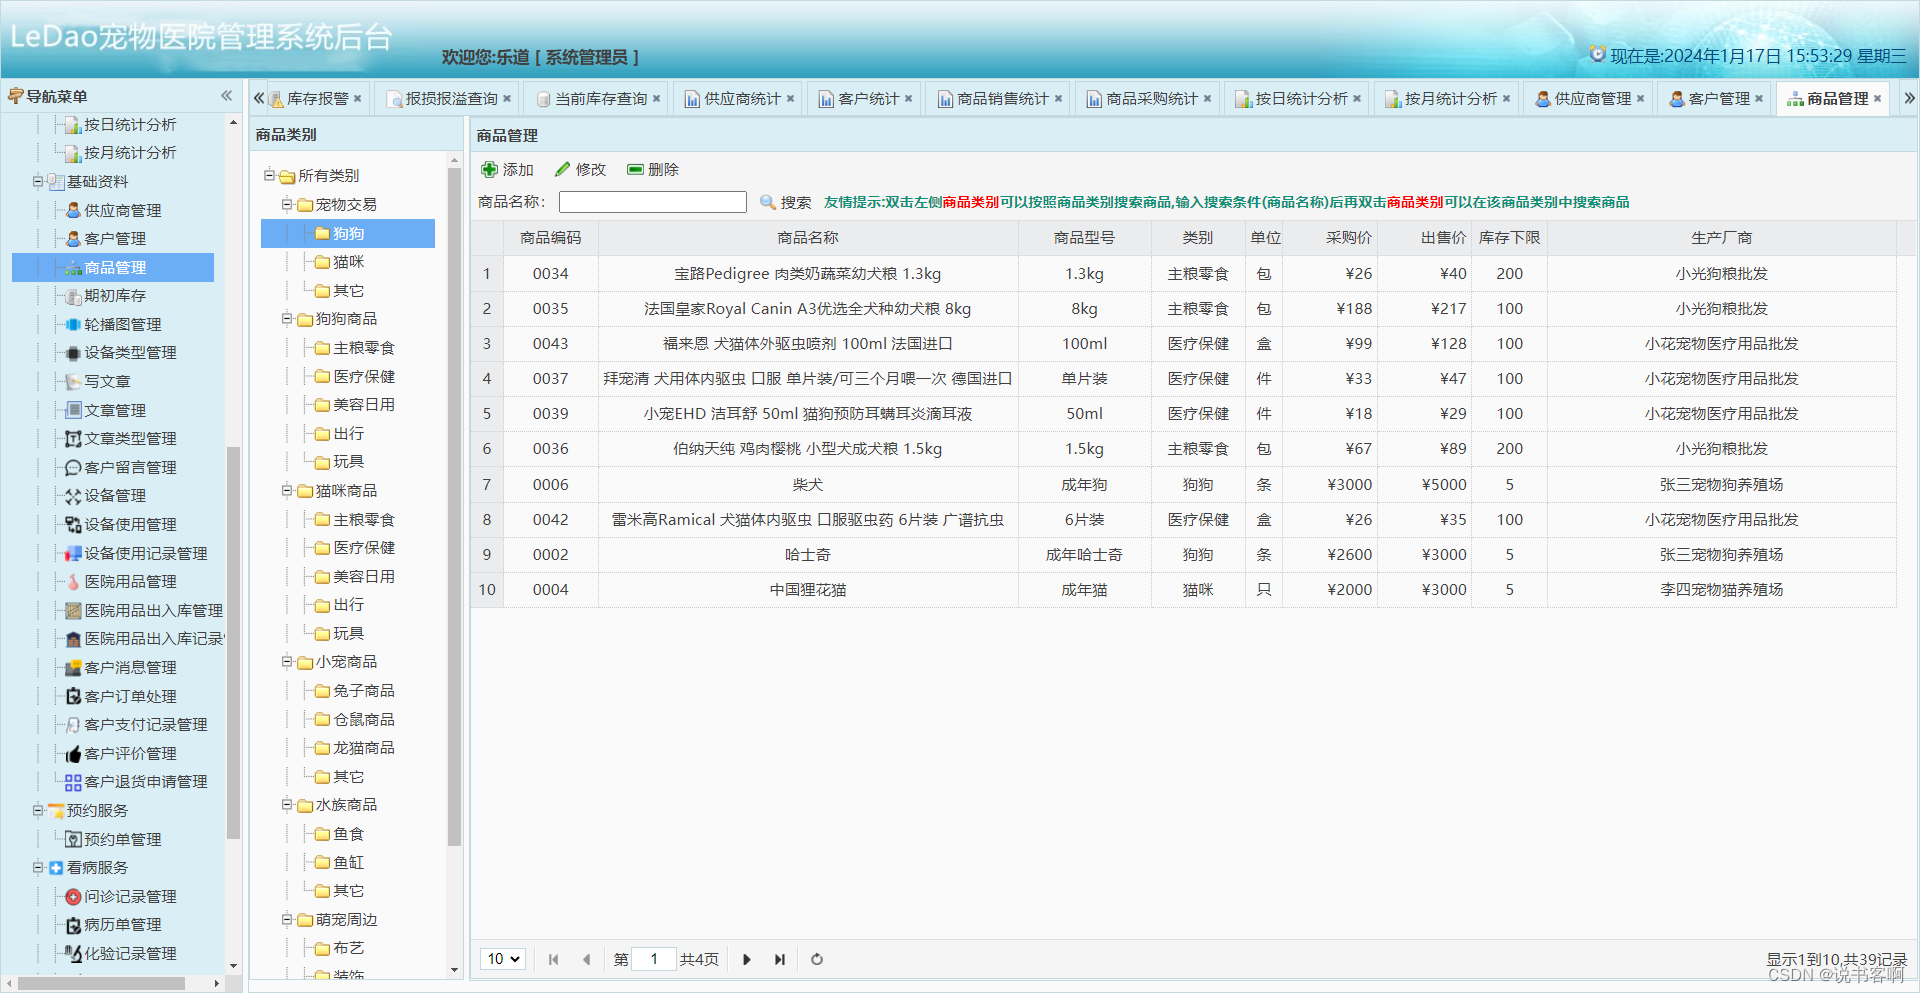Collapse the 狗狗商品 tree node

pos(288,318)
